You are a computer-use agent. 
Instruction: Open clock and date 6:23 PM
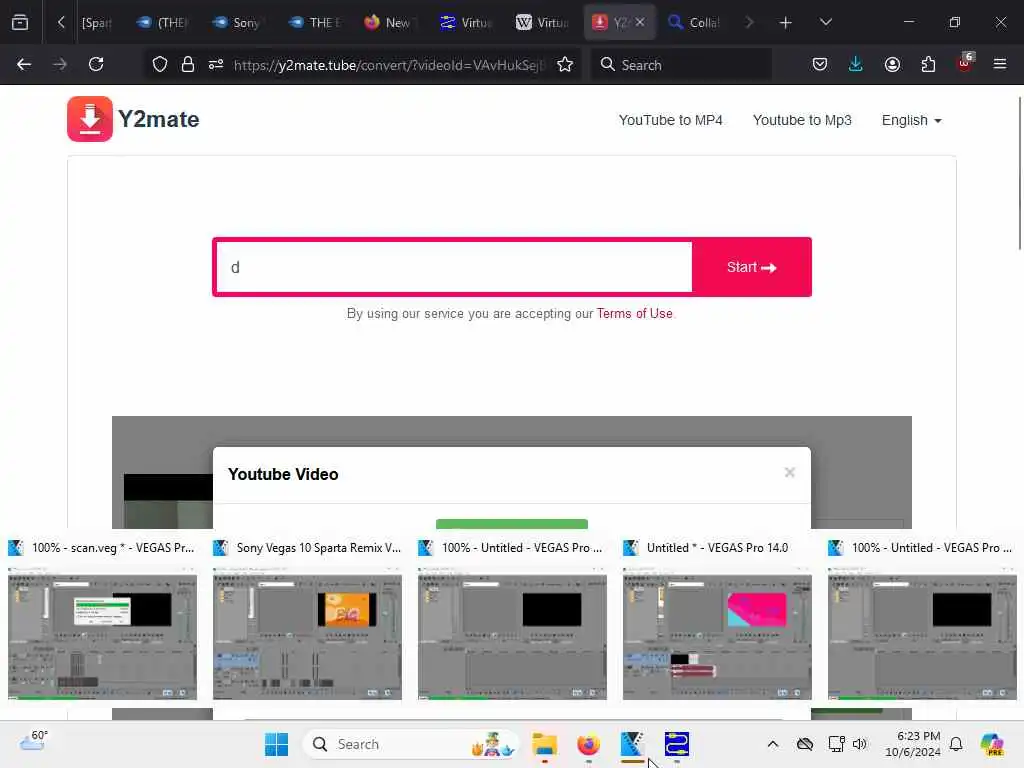(912, 744)
